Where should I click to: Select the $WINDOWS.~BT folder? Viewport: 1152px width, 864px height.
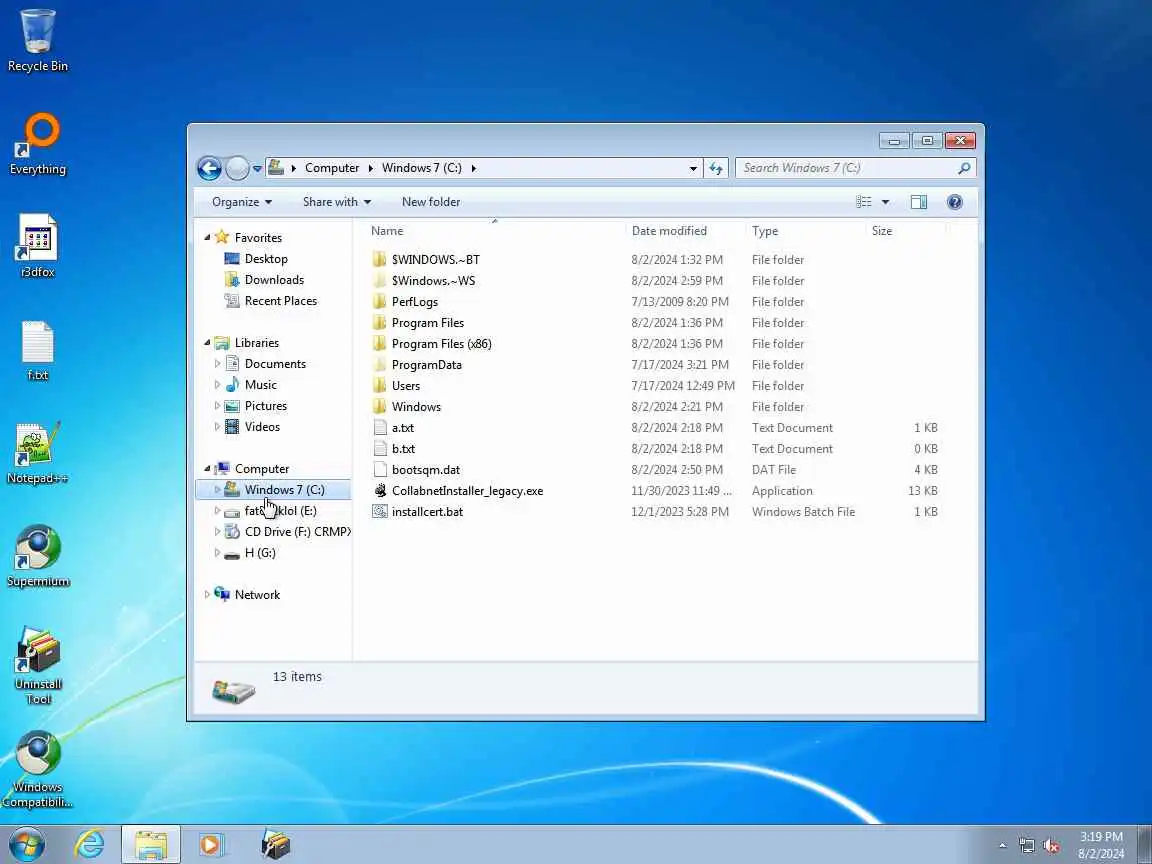[436, 259]
